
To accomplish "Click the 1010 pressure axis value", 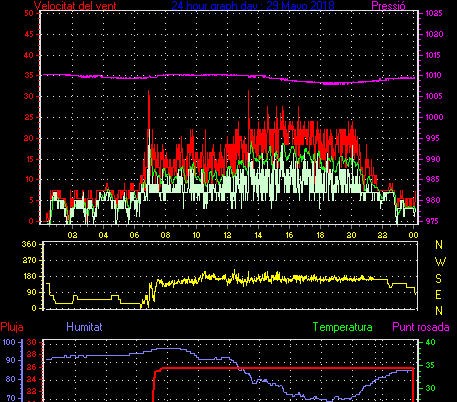I will click(x=434, y=75).
